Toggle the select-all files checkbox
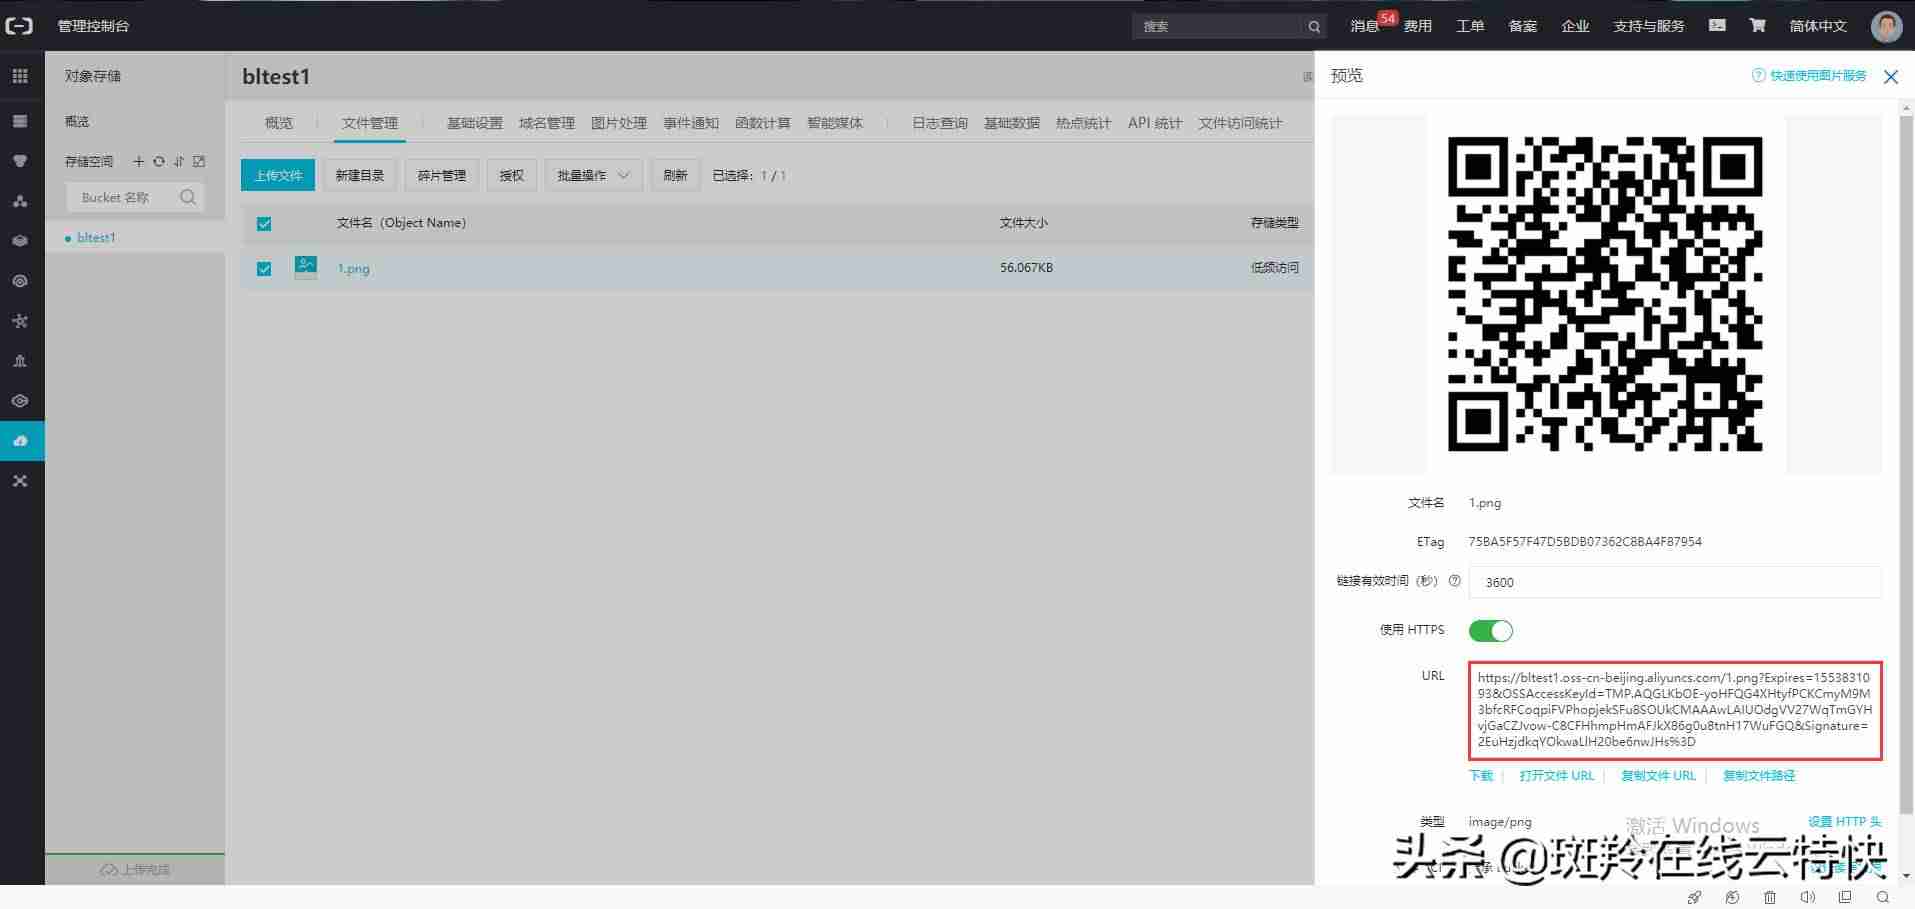Viewport: 1915px width, 909px height. tap(264, 224)
